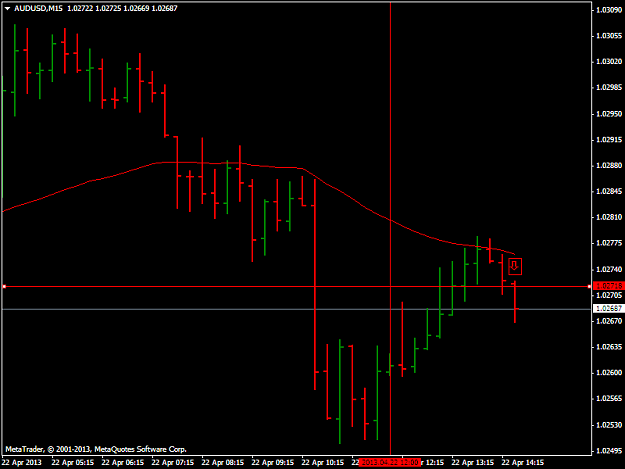Click the 1.03020 price scale label
This screenshot has height=469, width=625.
tap(609, 61)
